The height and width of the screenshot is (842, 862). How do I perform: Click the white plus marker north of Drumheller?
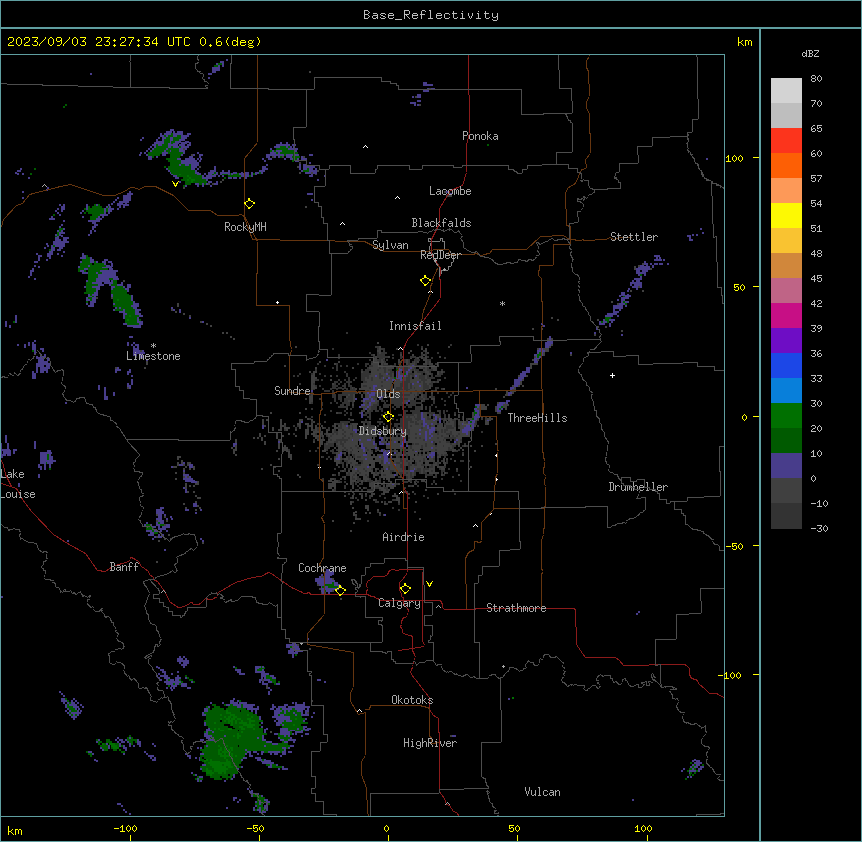[612, 375]
